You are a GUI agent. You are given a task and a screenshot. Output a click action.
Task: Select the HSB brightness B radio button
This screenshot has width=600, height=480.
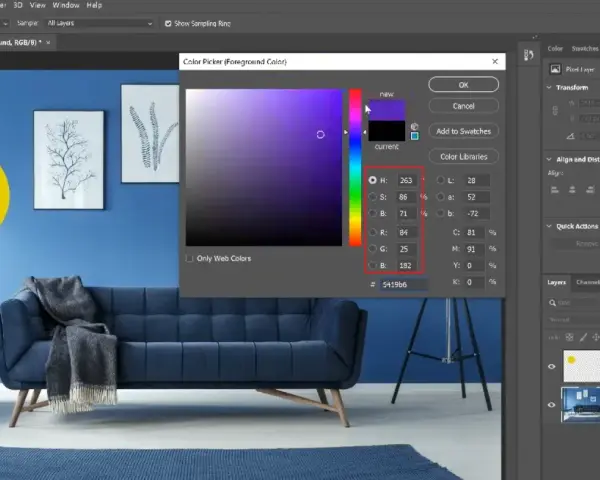pyautogui.click(x=372, y=213)
